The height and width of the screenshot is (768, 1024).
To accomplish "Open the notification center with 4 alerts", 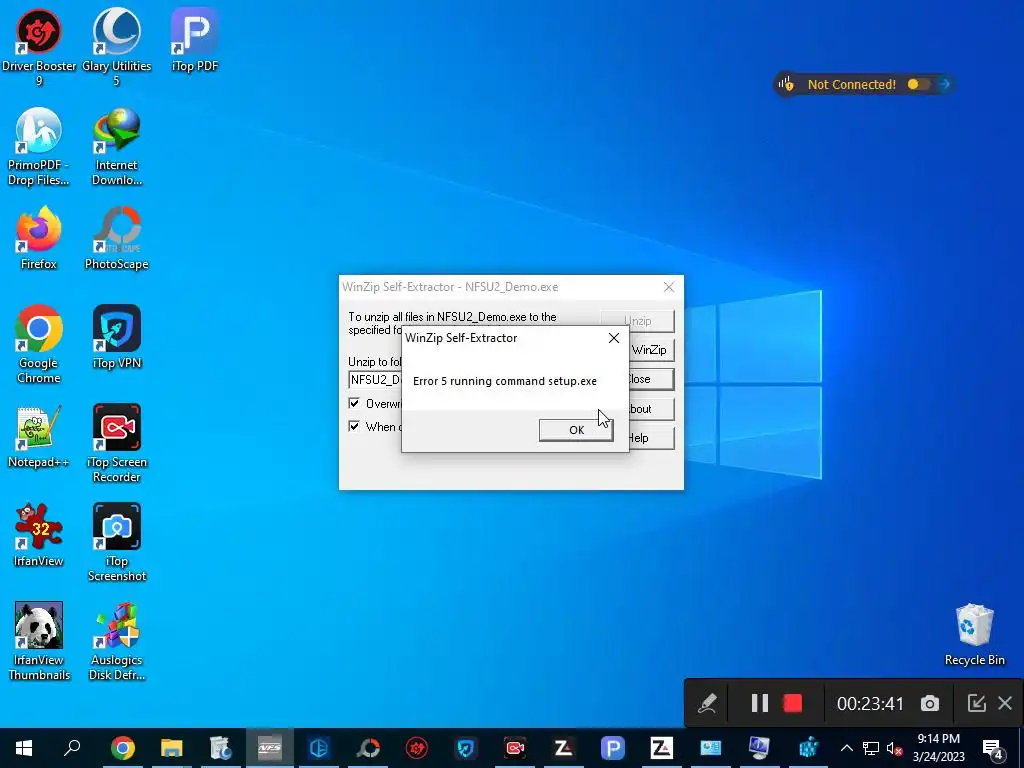I will point(992,748).
